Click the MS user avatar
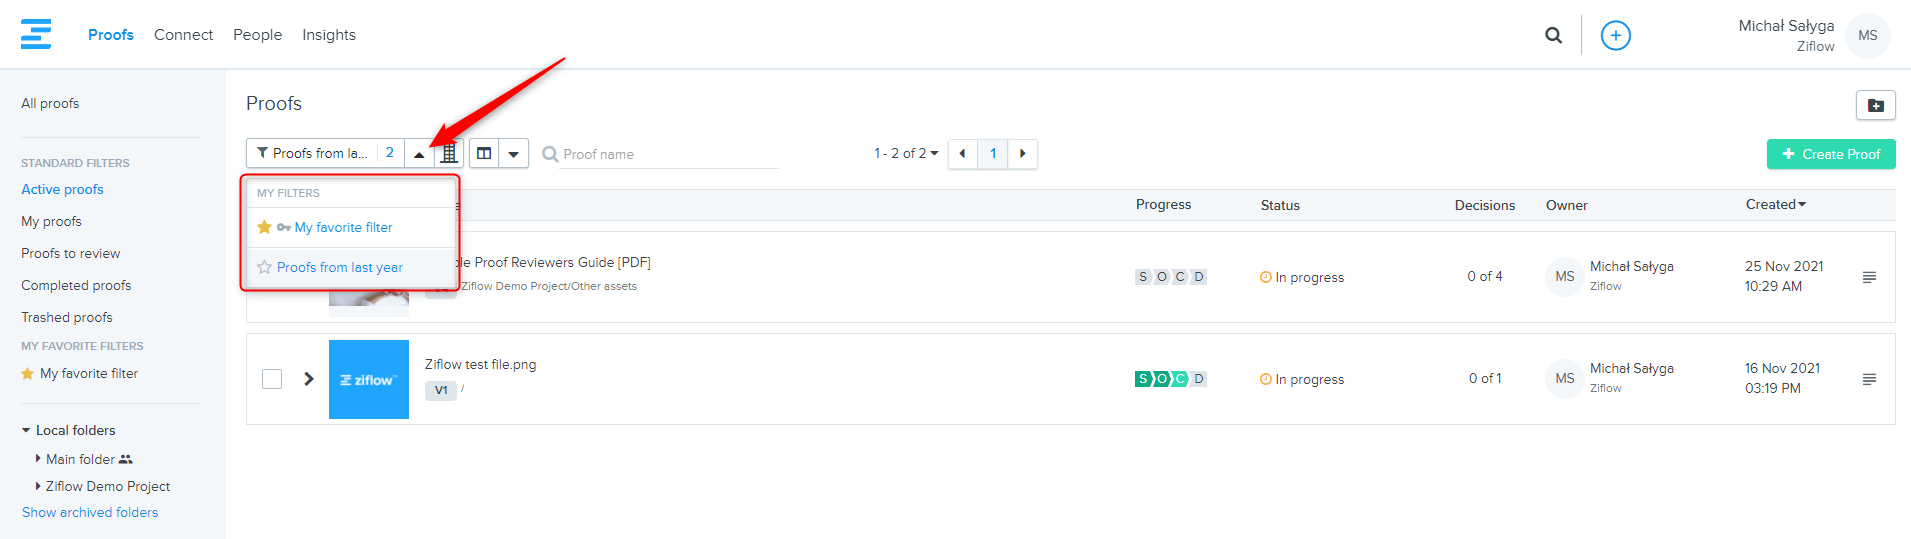The image size is (1911, 539). [x=1867, y=35]
